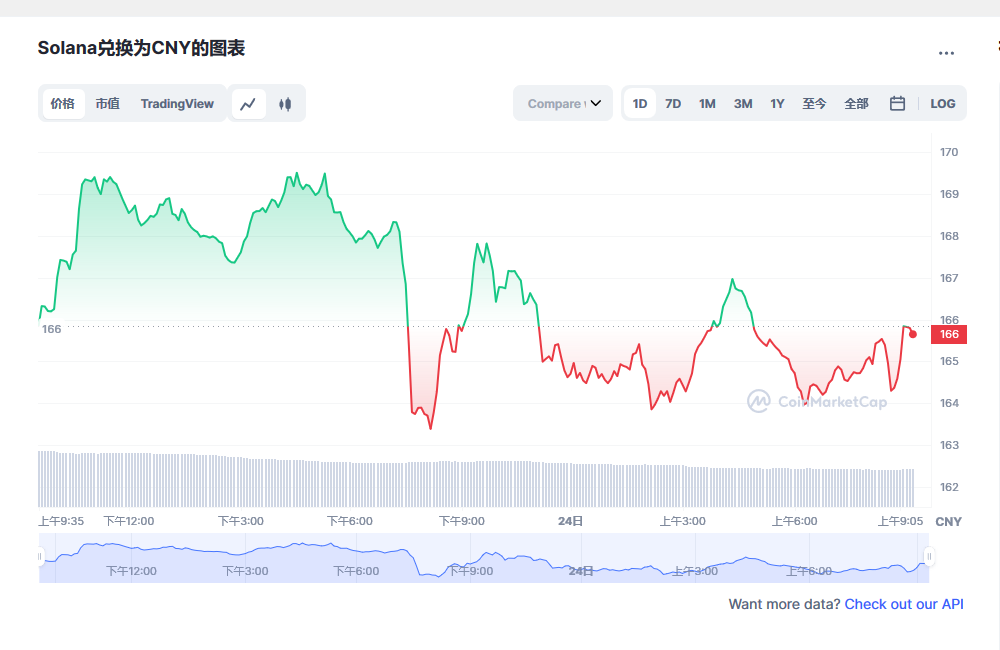This screenshot has height=650, width=1000.
Task: Click the 164 price axis label
Action: (949, 403)
